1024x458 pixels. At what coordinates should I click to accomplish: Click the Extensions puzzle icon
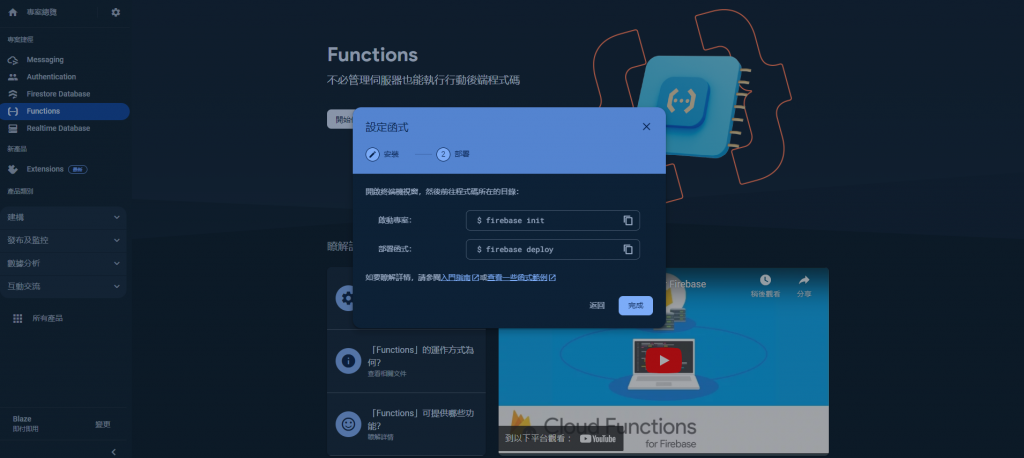(x=12, y=169)
